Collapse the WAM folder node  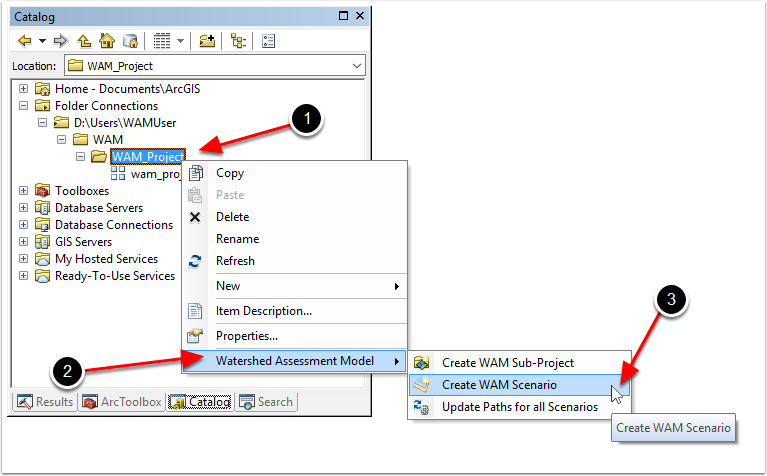tap(62, 139)
